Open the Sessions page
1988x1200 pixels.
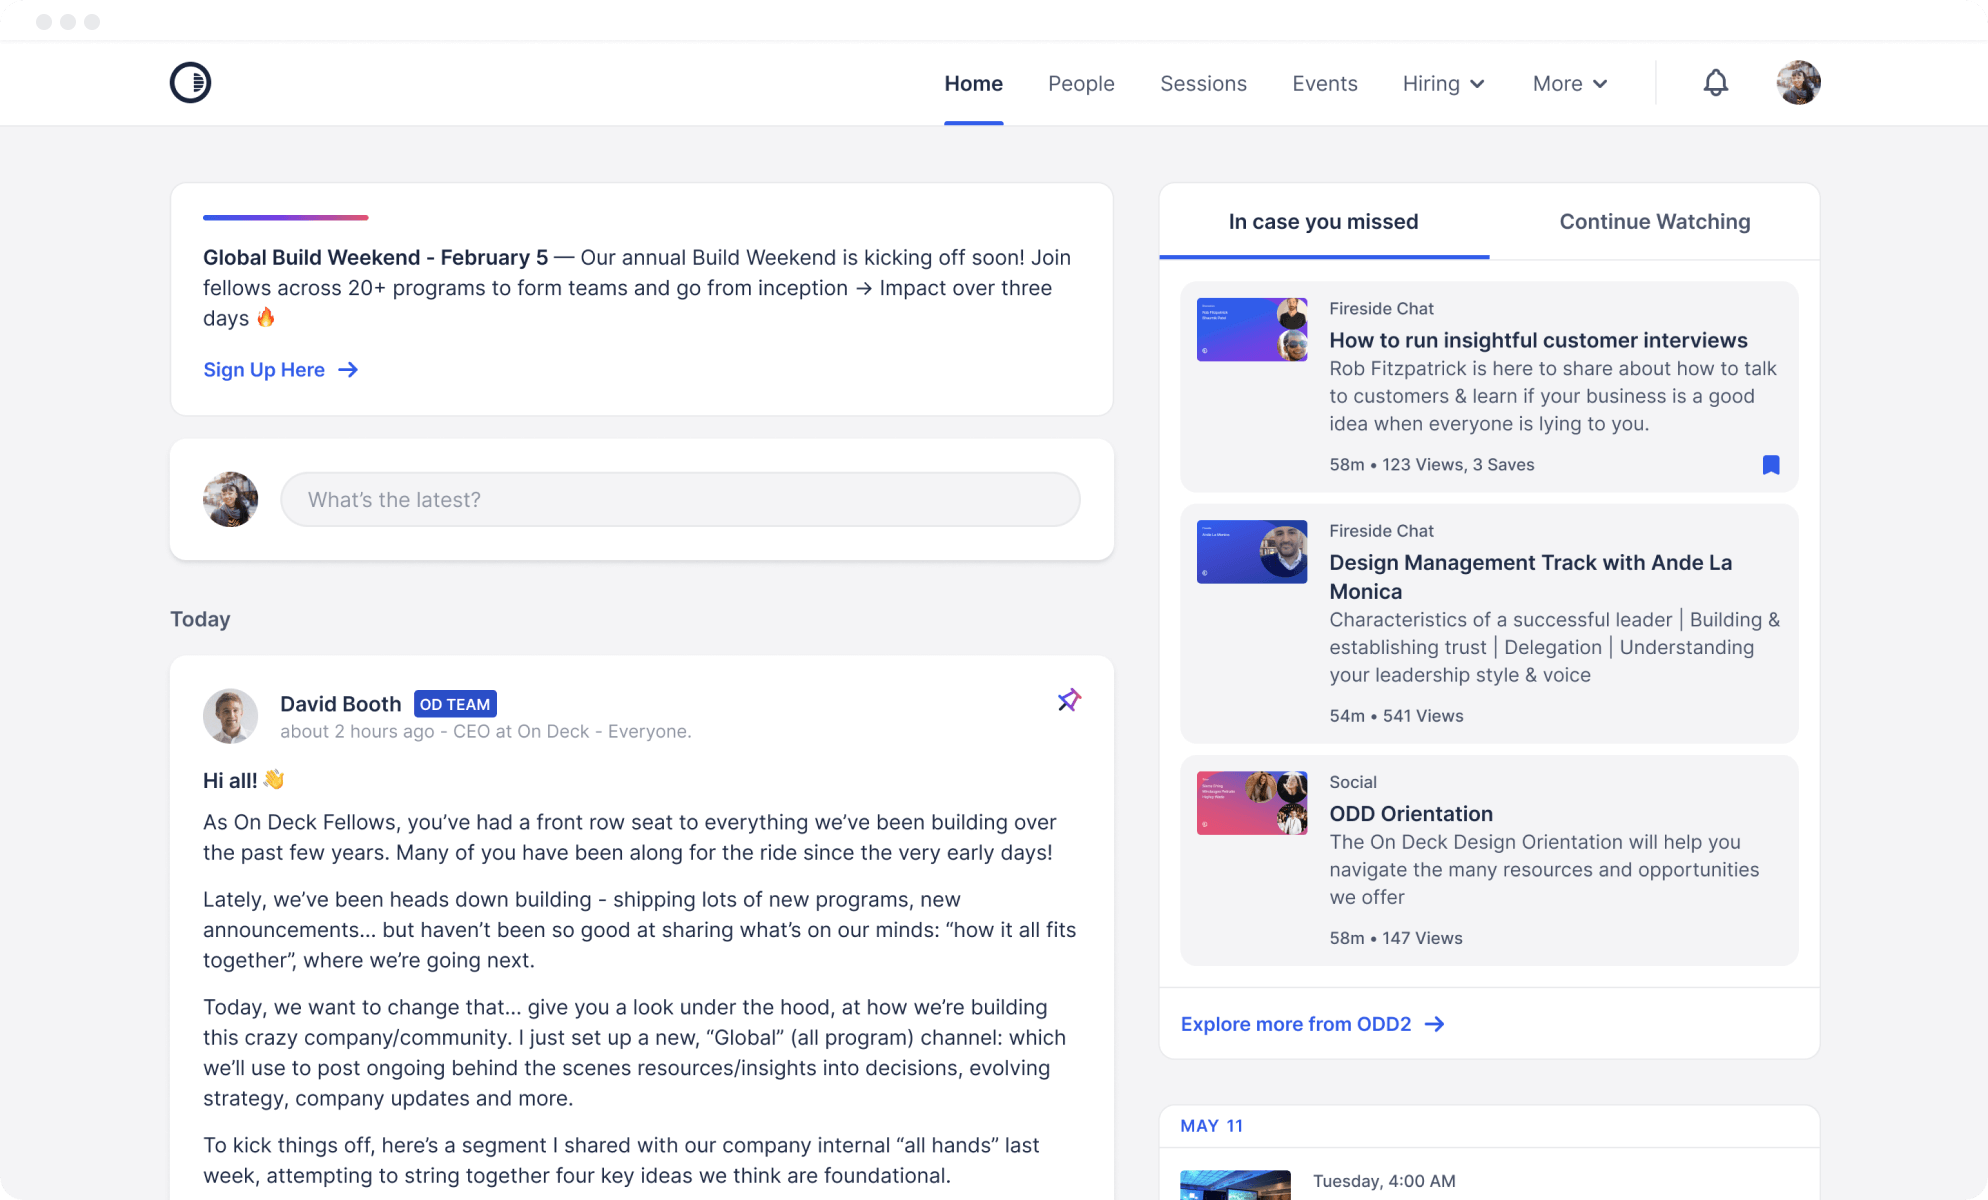click(1203, 84)
